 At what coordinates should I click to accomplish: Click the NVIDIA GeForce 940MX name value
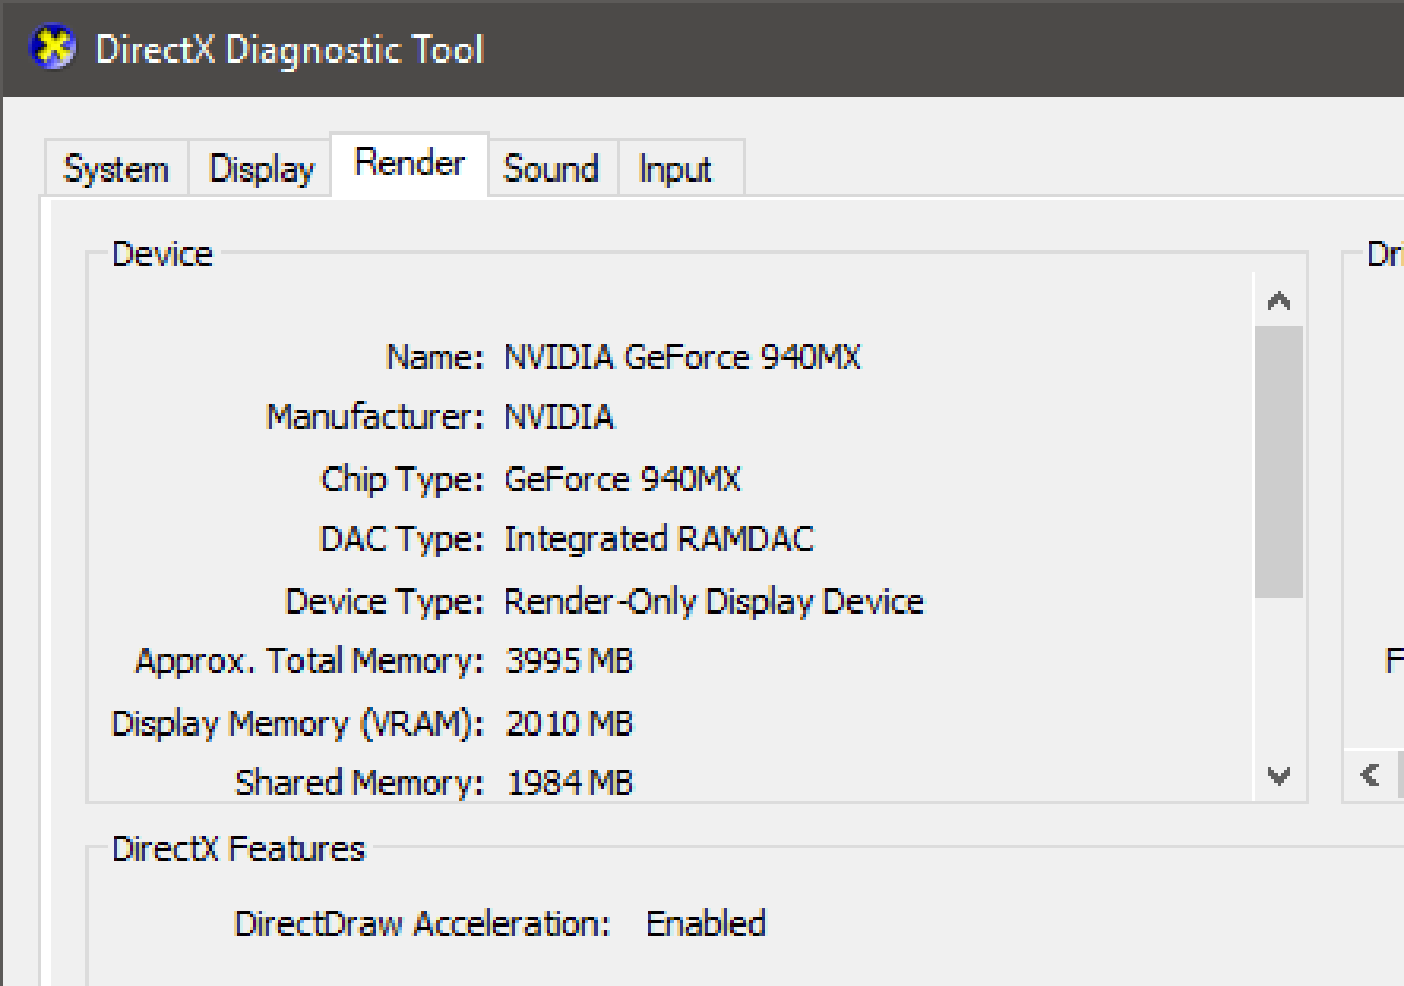click(682, 357)
